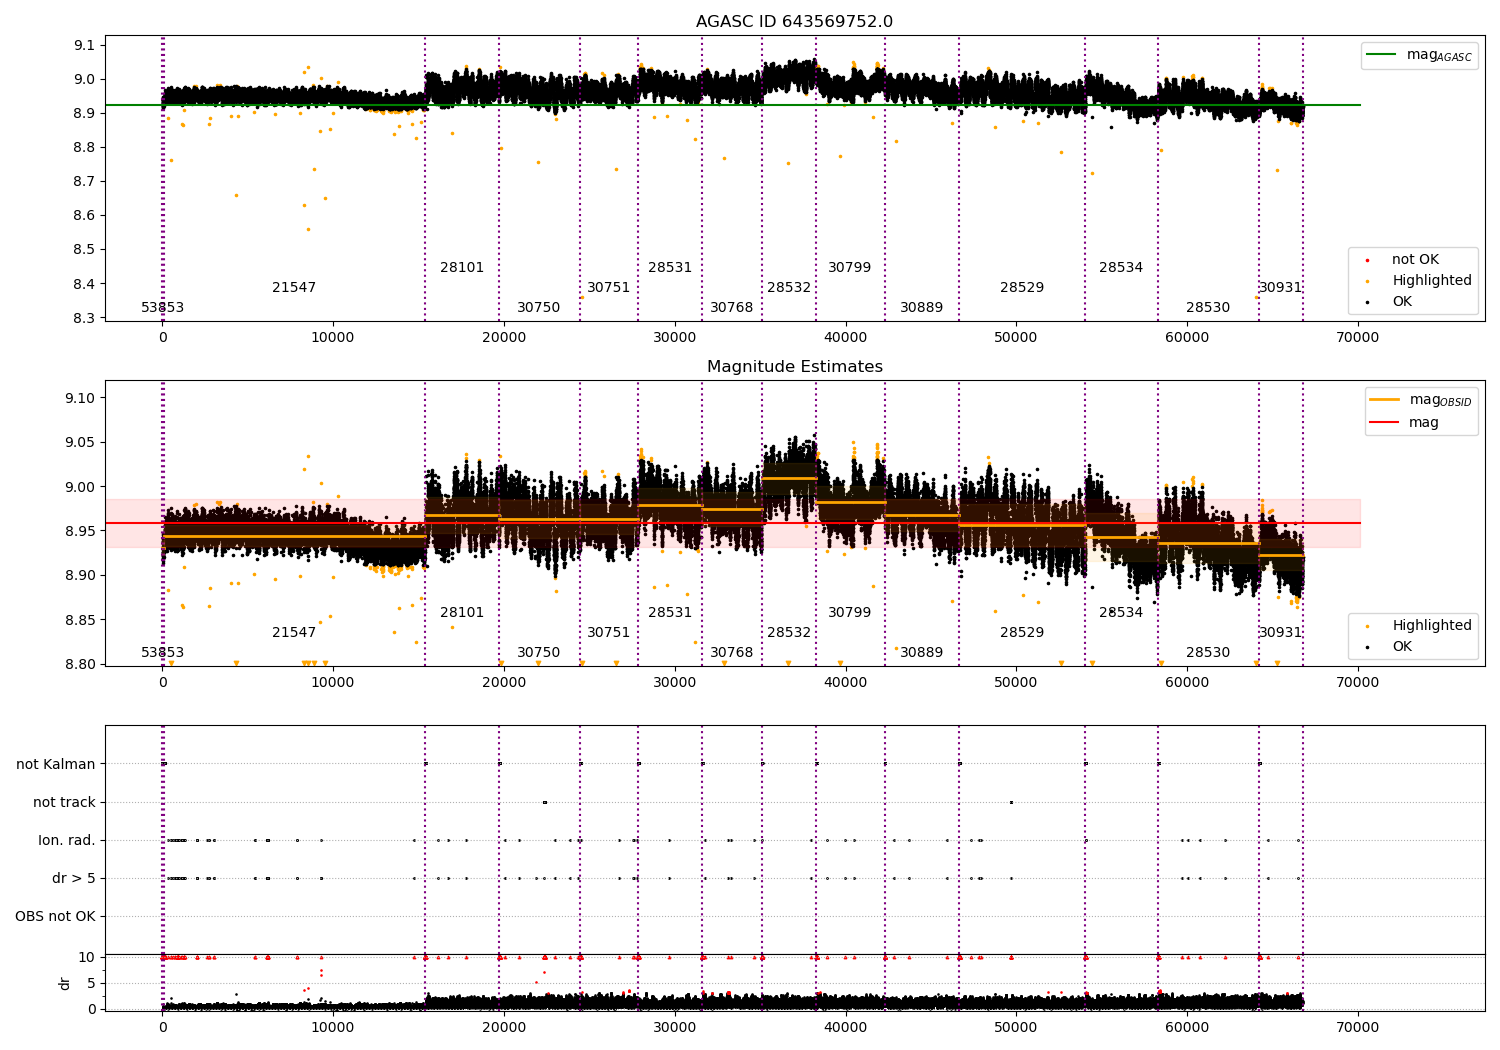
Task: Click the rotated 'dr' y-axis label
Action: pyautogui.click(x=65, y=983)
